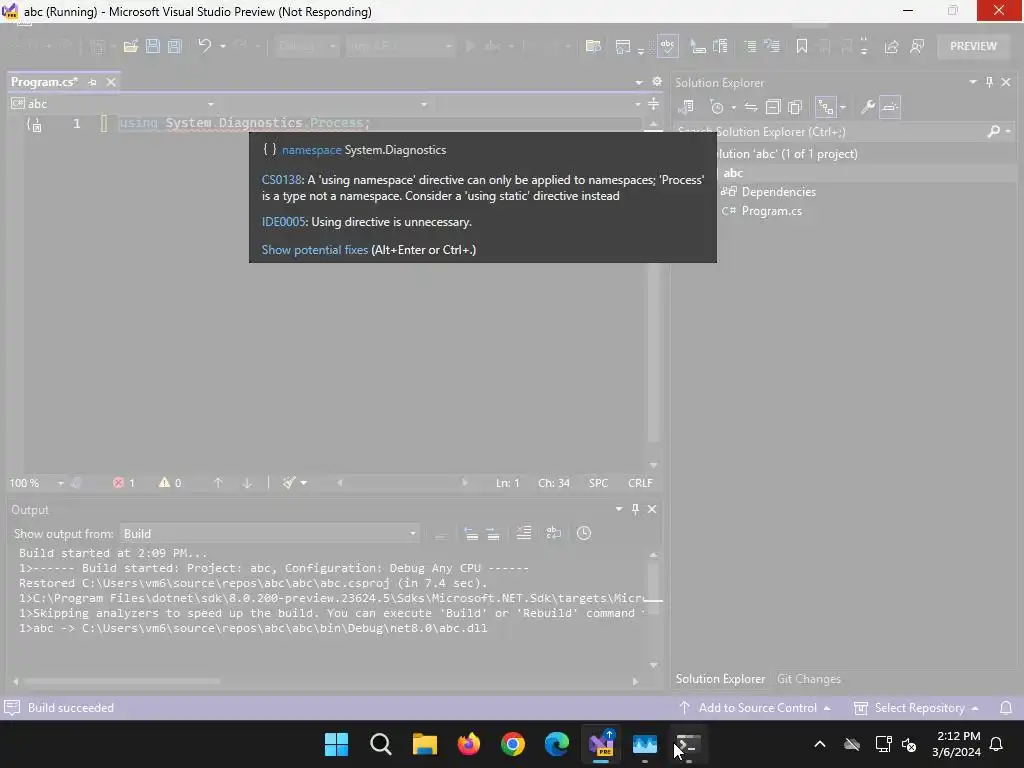Click Show potential fixes link
Screen dimensions: 1024x768
coord(315,250)
